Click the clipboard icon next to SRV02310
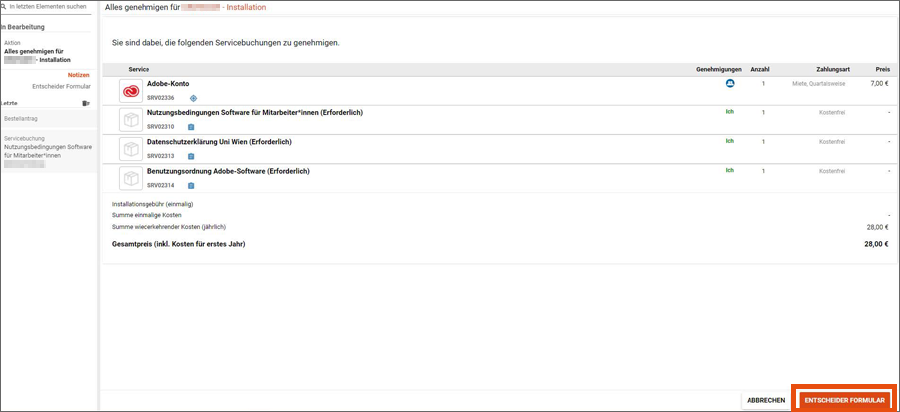The image size is (900, 412). [x=191, y=127]
